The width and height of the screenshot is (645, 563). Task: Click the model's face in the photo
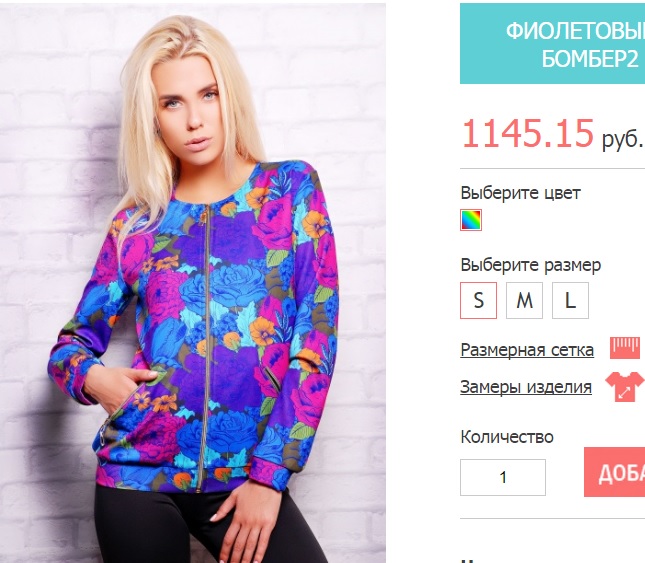pyautogui.click(x=190, y=113)
